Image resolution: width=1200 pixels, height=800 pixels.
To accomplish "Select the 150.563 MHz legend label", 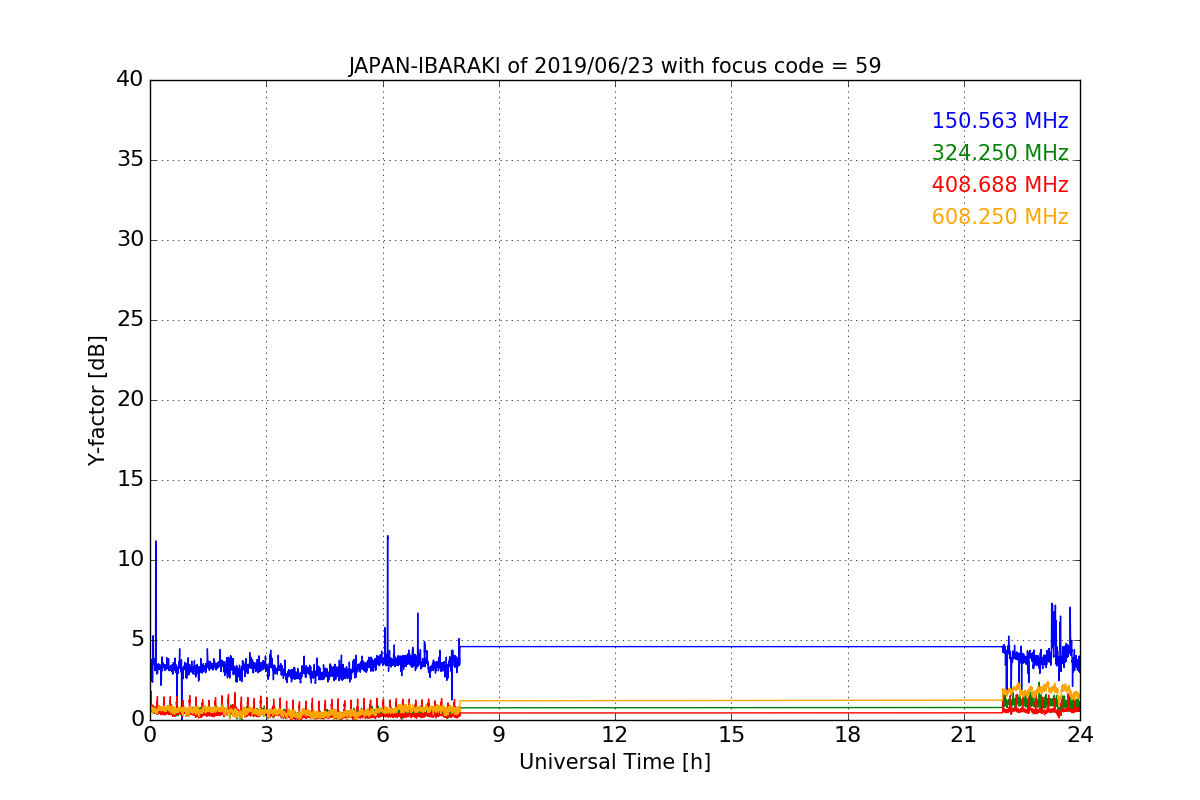I will click(1000, 121).
